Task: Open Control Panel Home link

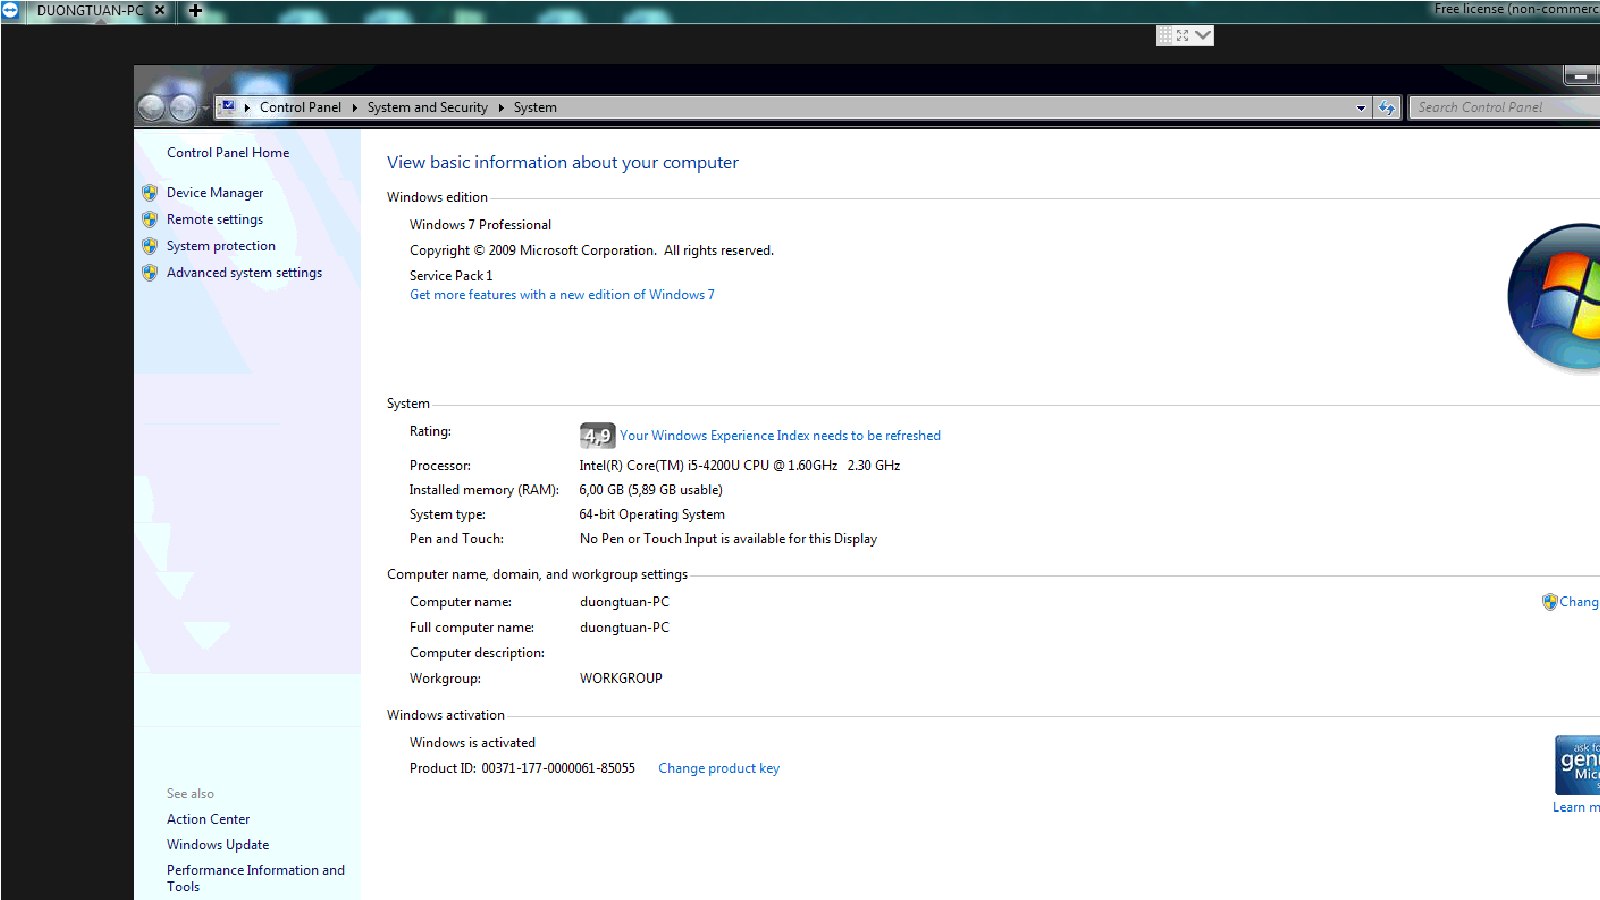Action: (x=228, y=152)
